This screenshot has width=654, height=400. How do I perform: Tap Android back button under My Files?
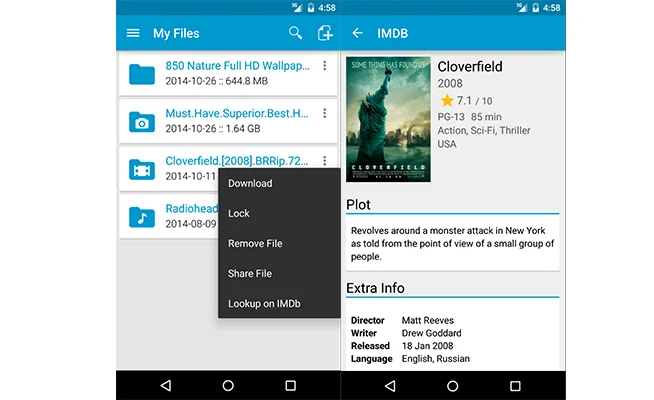[x=166, y=385]
